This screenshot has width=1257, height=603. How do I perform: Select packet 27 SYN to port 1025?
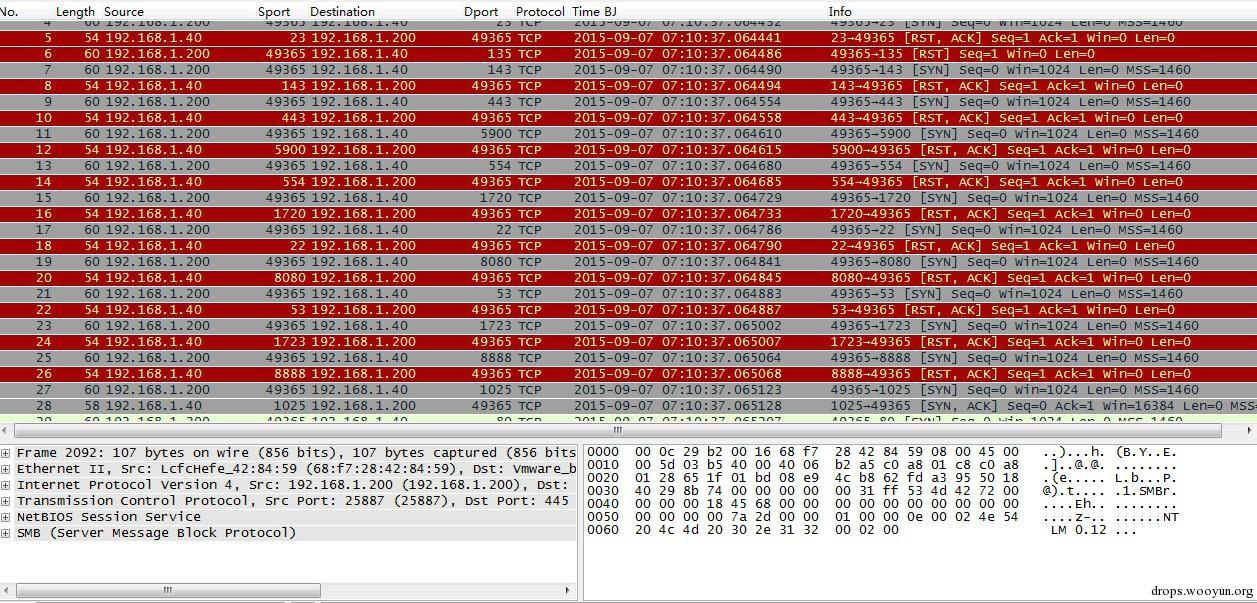click(x=628, y=390)
